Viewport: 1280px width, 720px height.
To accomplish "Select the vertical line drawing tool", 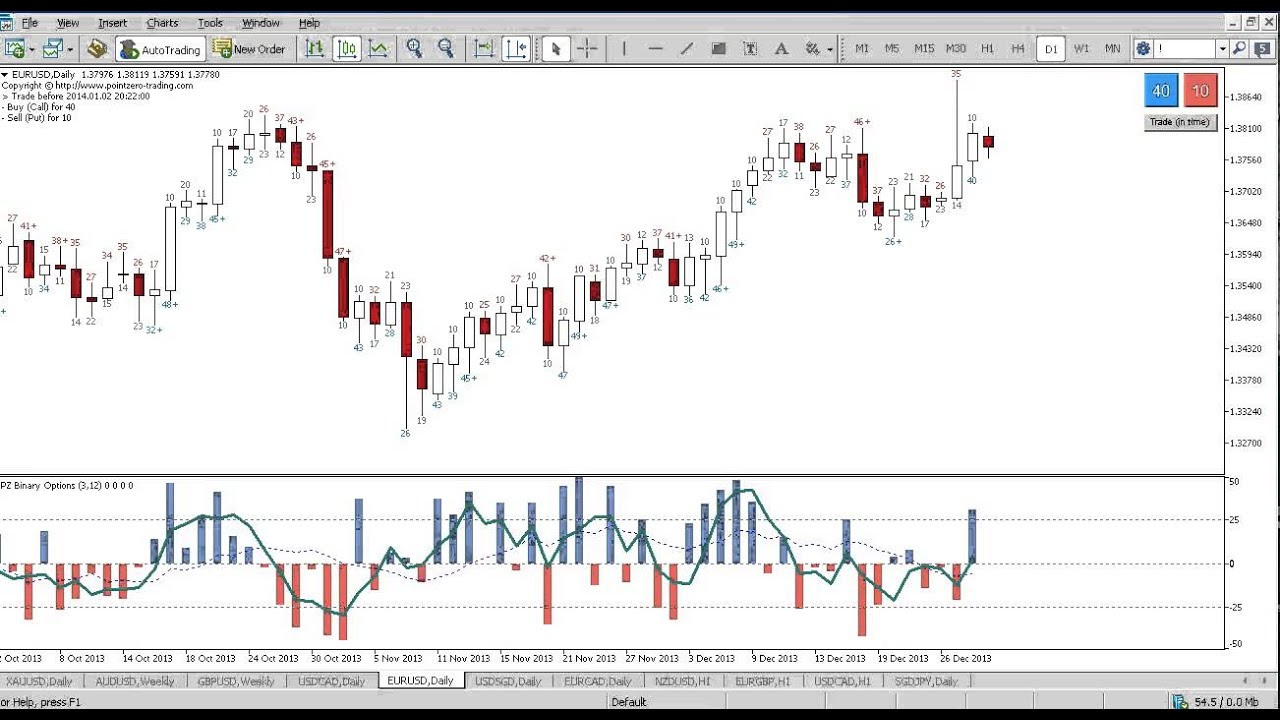I will coord(624,48).
